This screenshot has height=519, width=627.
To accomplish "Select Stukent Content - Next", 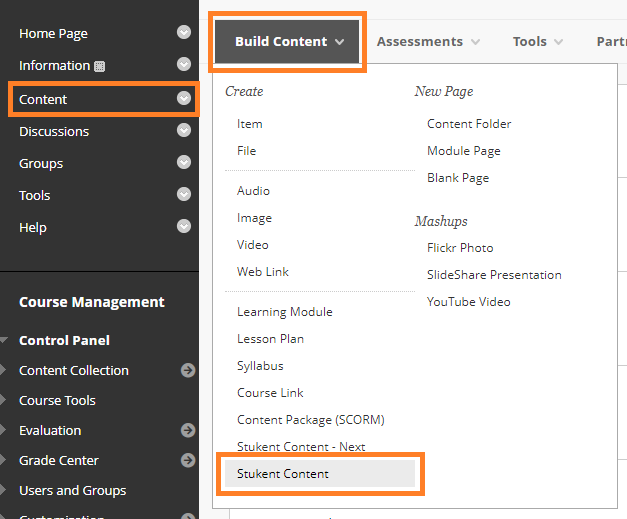I will point(301,447).
